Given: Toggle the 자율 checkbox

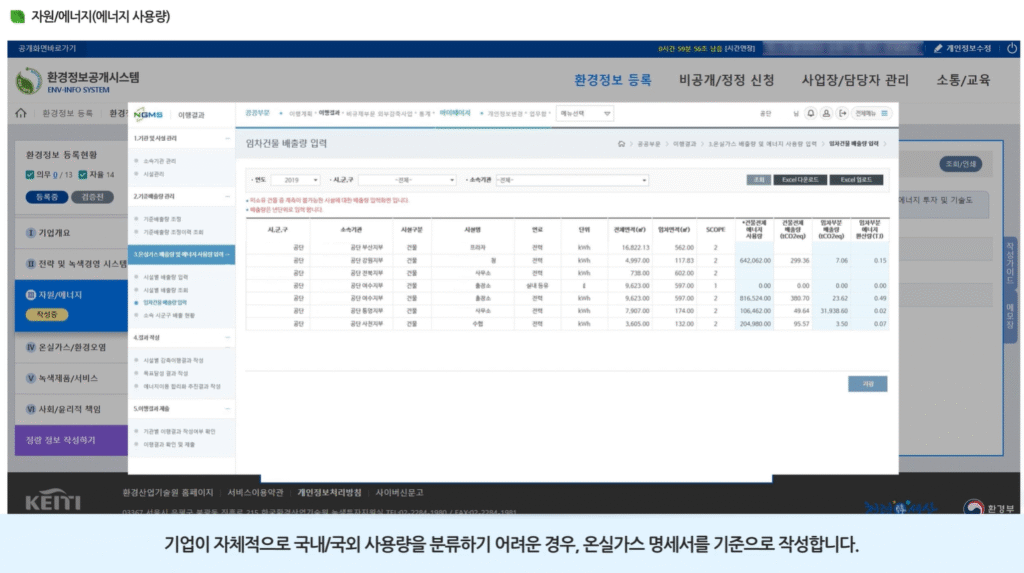Looking at the screenshot, I should [x=83, y=175].
